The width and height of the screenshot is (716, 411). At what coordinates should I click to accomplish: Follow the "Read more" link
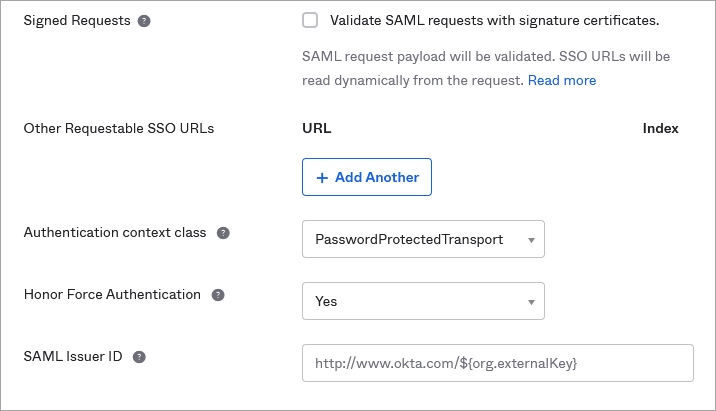pos(562,80)
